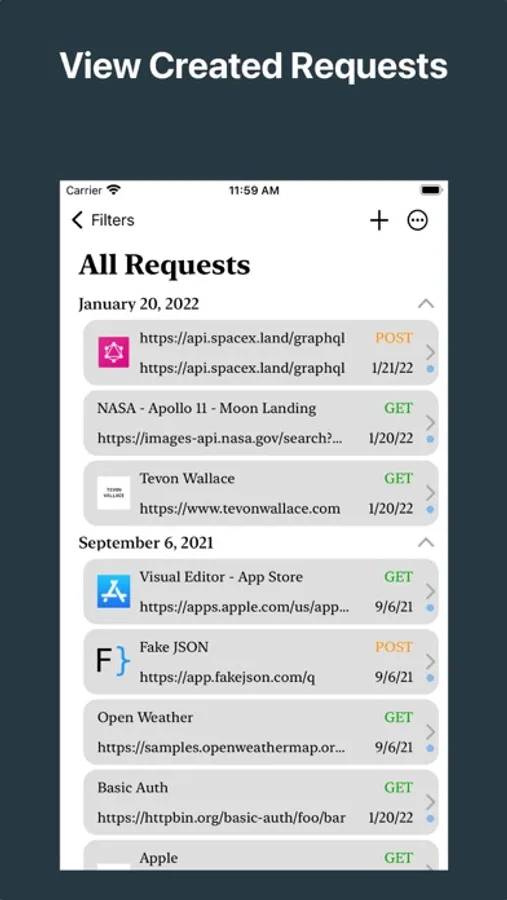Tap the App Store icon
Image resolution: width=507 pixels, height=900 pixels.
coord(114,591)
